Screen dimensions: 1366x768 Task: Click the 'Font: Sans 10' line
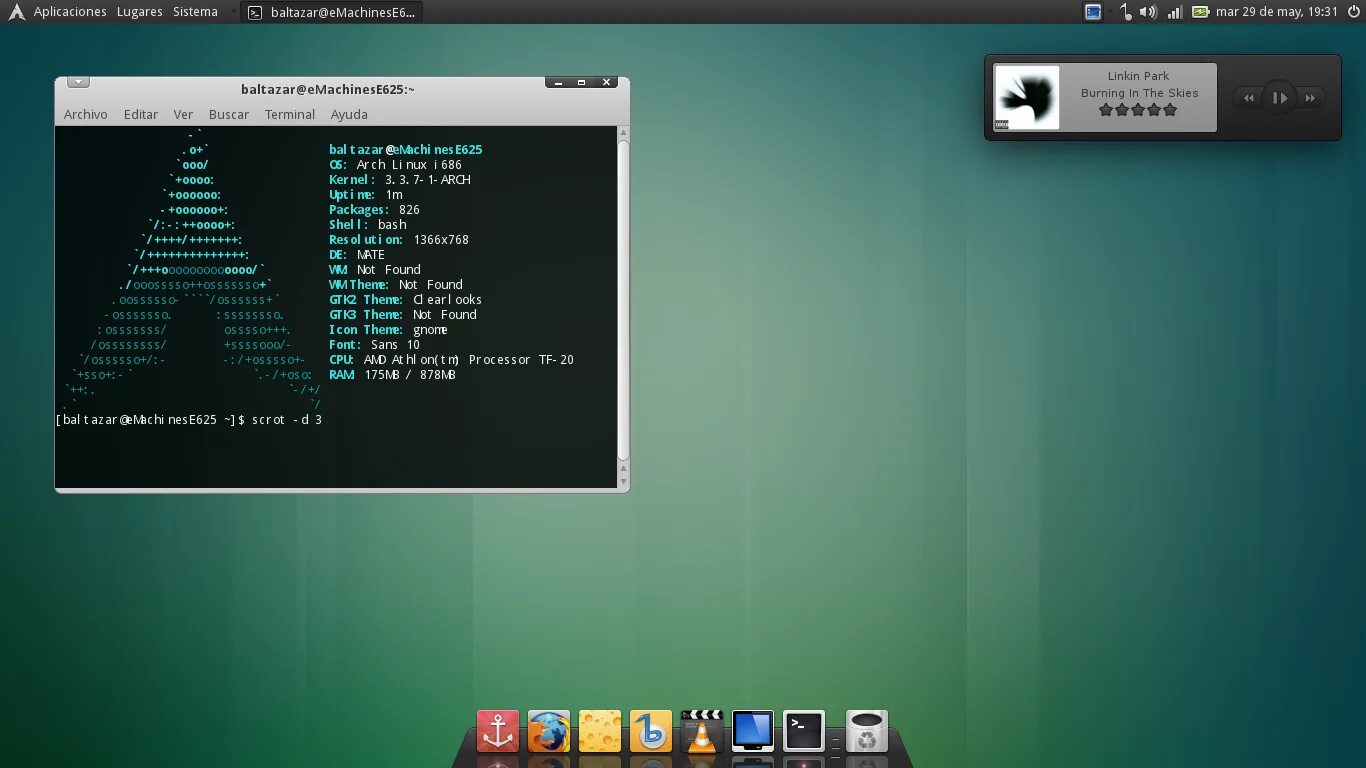[x=374, y=345]
